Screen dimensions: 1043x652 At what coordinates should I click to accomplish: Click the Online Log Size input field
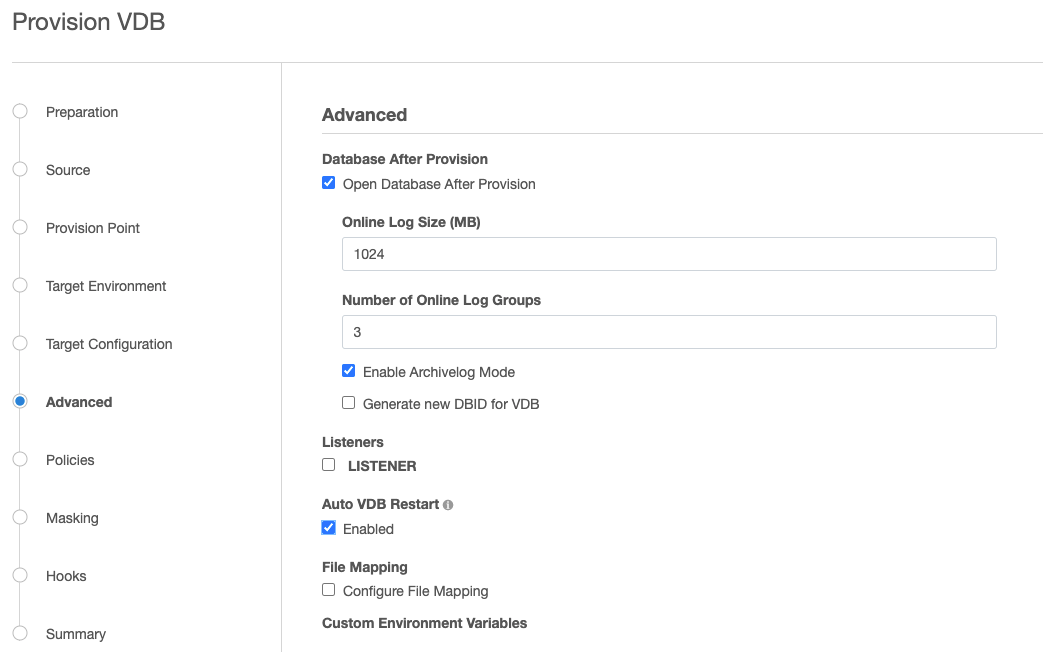click(669, 254)
